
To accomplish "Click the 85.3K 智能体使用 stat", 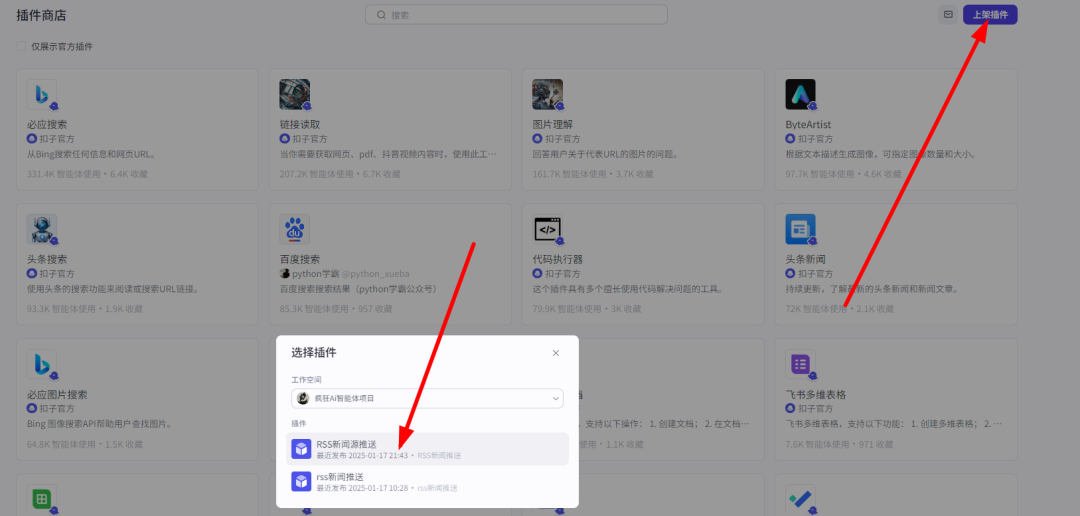I will [x=313, y=309].
